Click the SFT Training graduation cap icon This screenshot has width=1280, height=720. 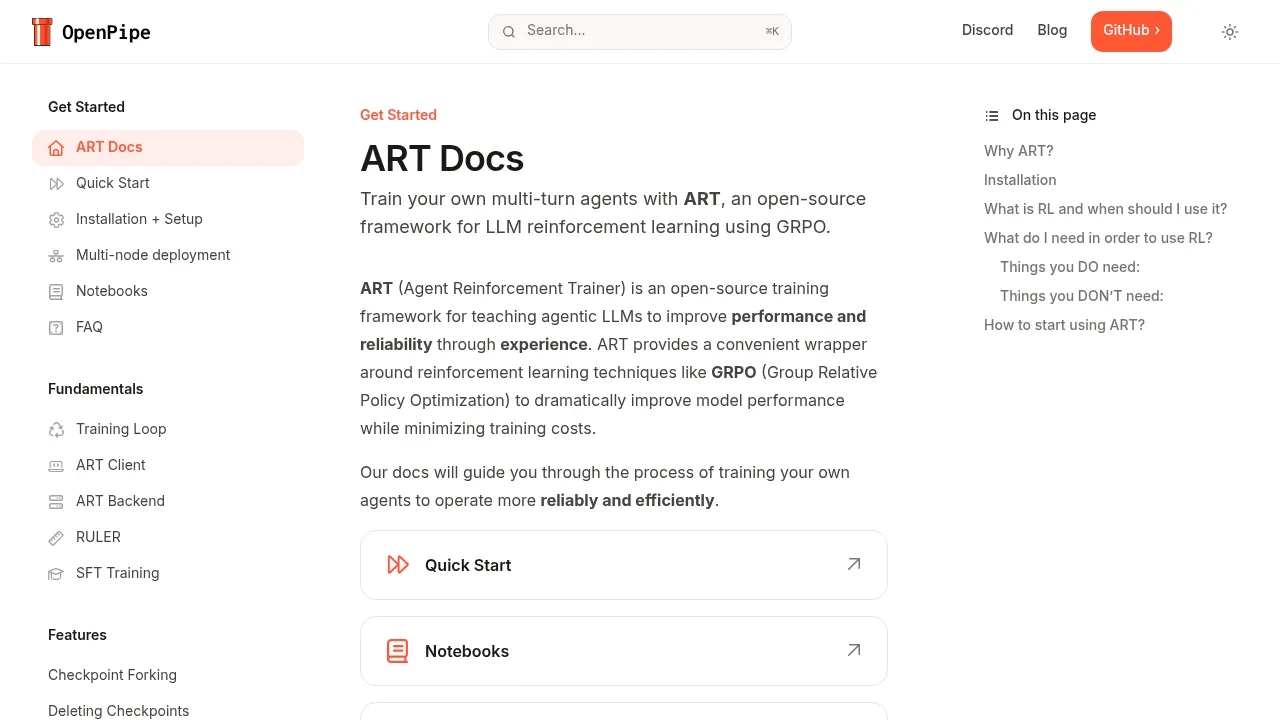(x=56, y=574)
